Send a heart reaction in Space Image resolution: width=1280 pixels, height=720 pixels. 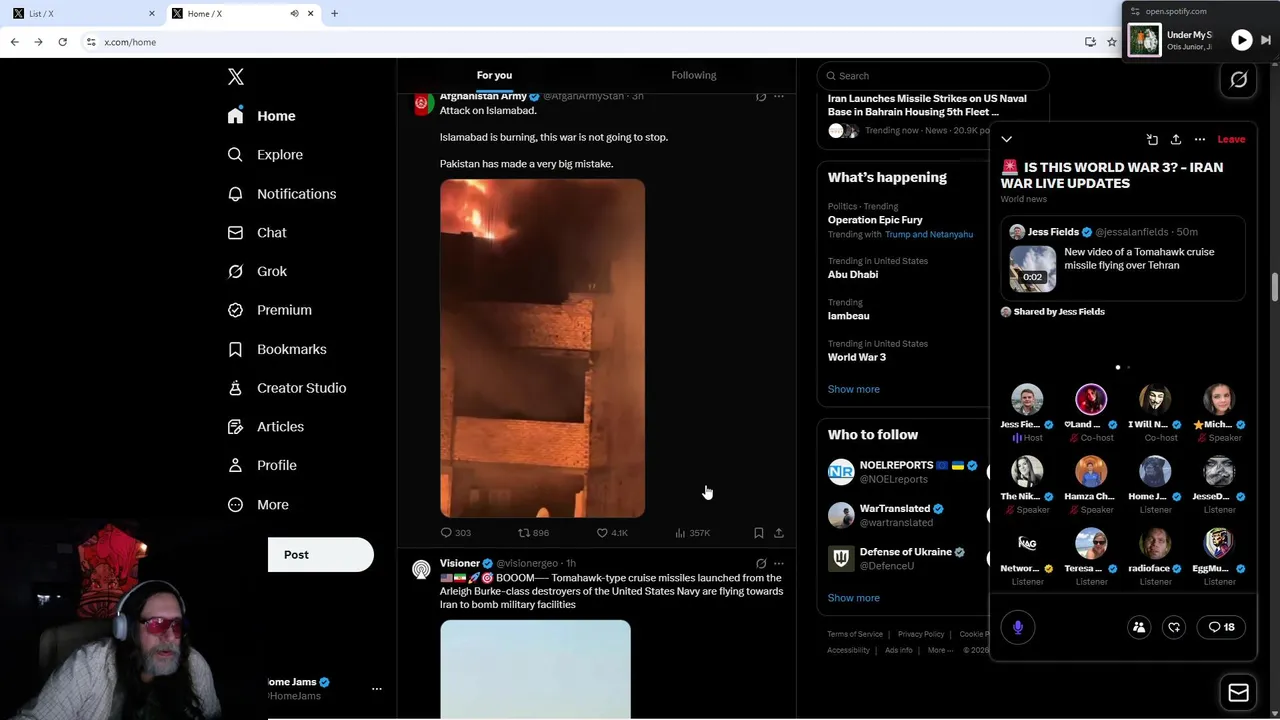coord(1174,627)
